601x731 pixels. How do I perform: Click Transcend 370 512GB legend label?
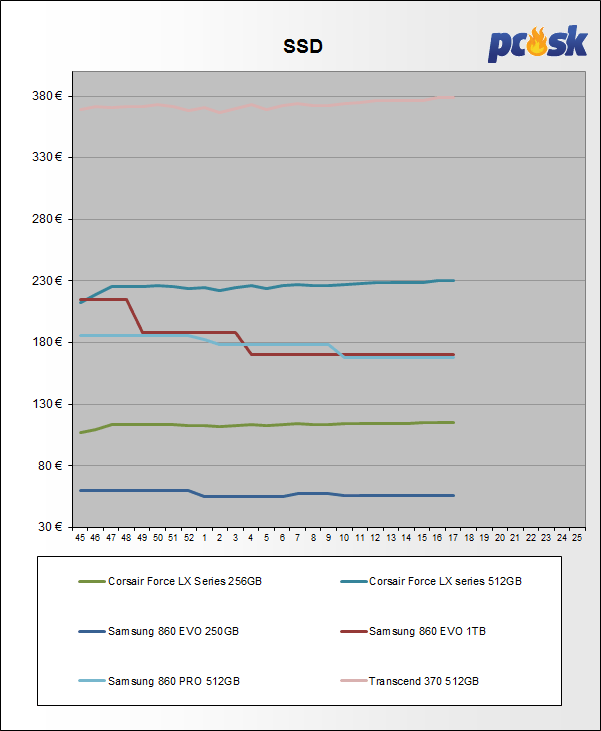[424, 681]
